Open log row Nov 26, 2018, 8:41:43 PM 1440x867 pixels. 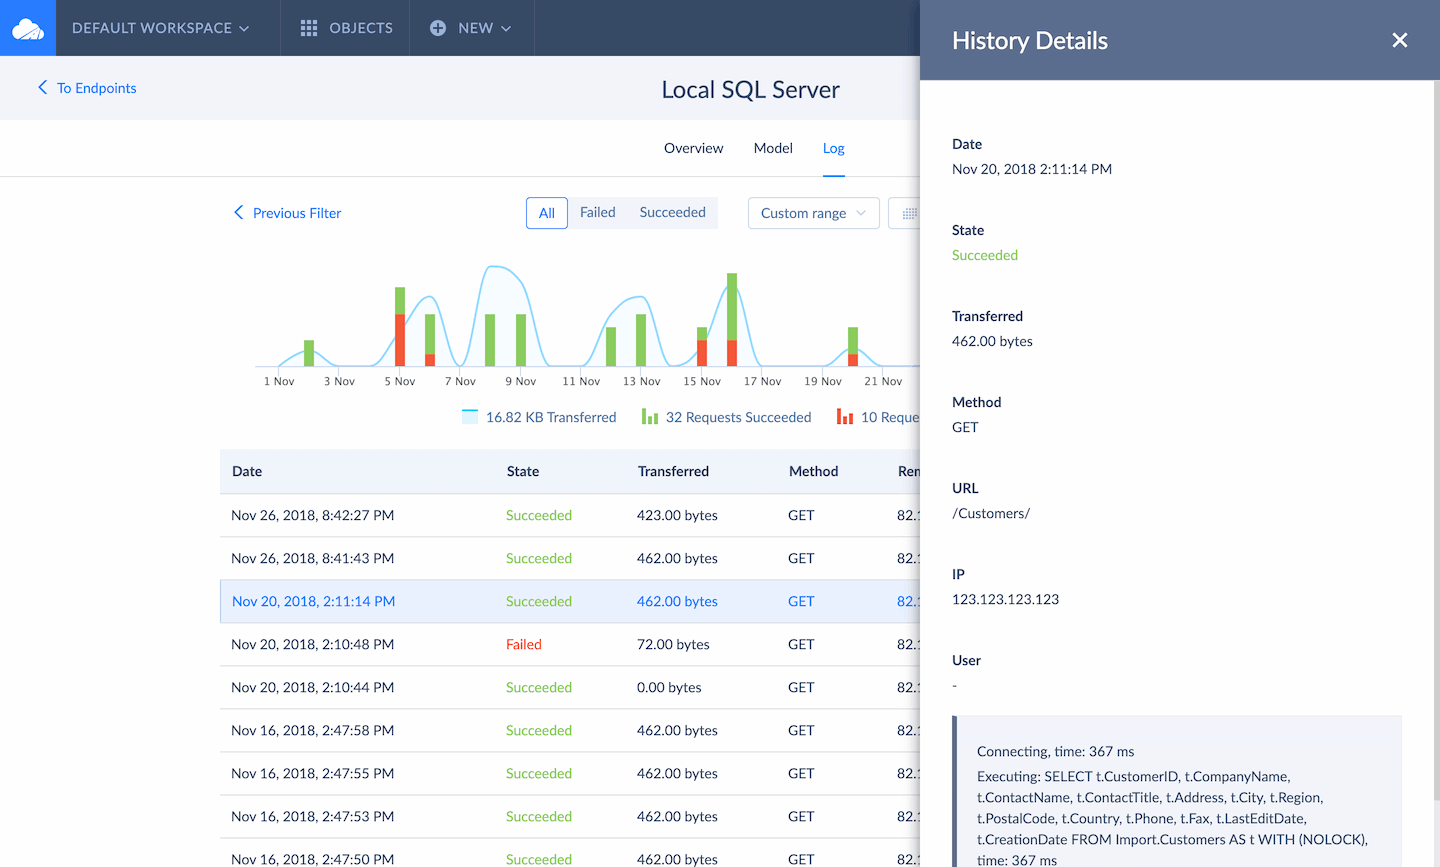pos(570,558)
